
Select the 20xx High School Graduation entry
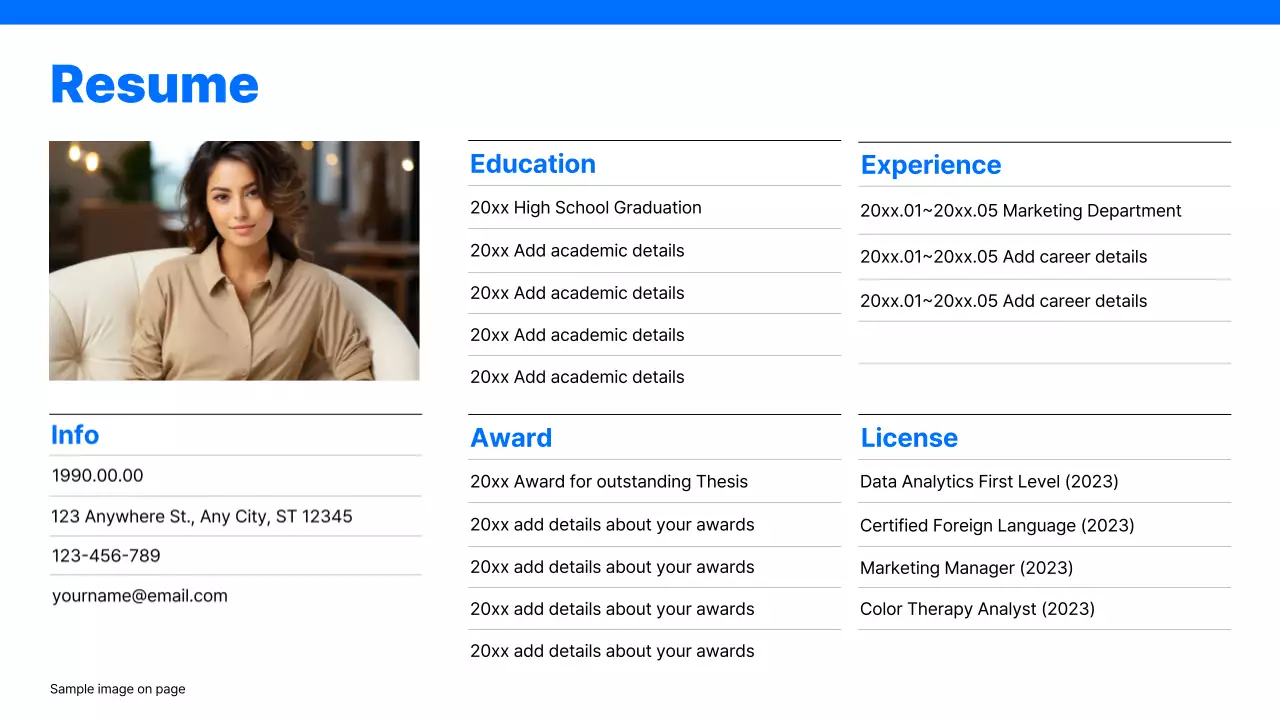586,207
